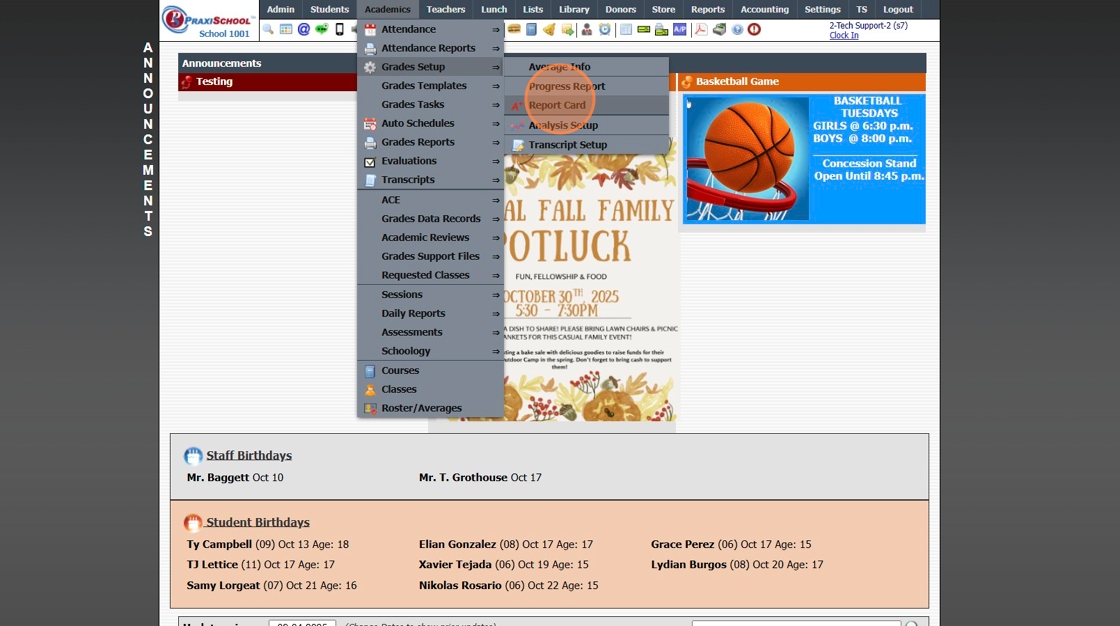Expand the Grades Tasks submenu arrow
The width and height of the screenshot is (1120, 626).
click(x=495, y=105)
